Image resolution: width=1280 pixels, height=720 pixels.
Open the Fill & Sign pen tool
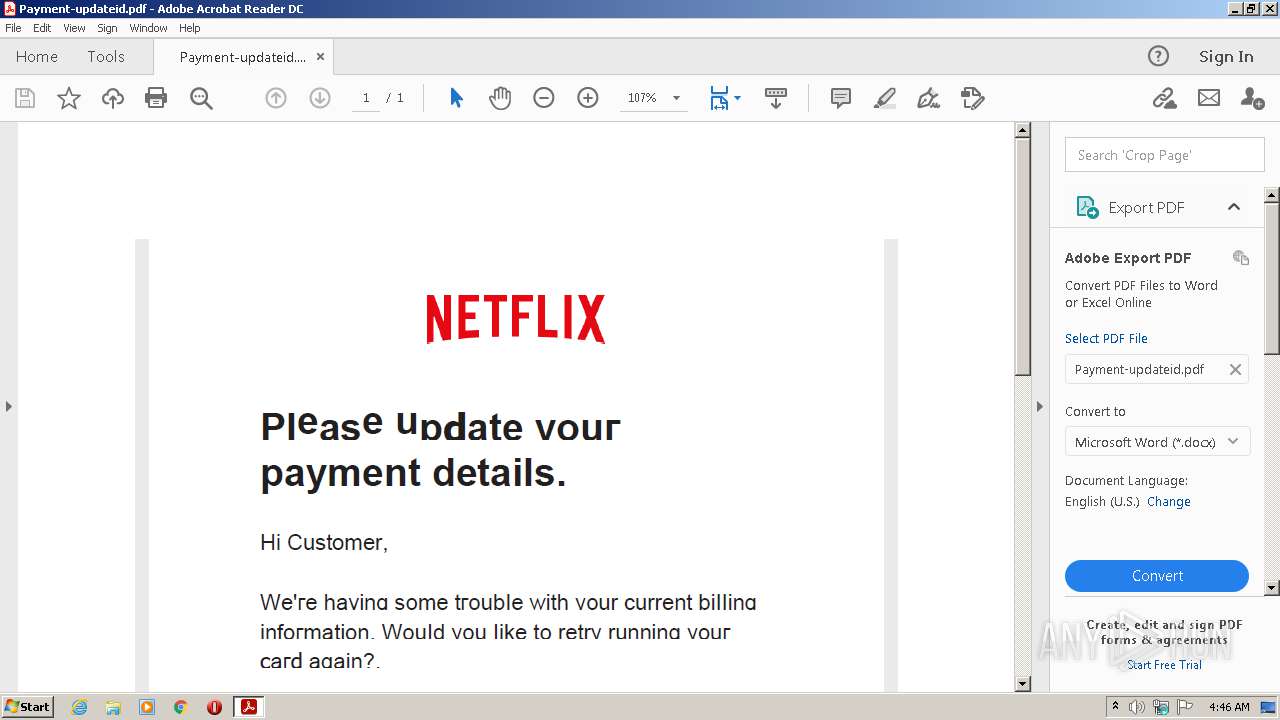tap(929, 98)
